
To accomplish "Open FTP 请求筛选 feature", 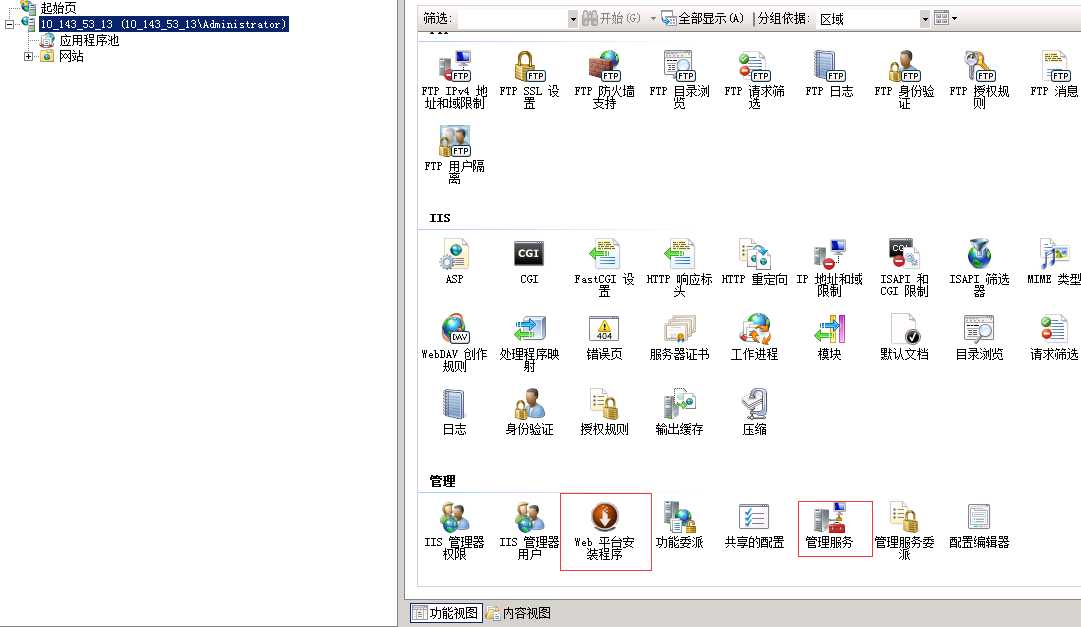I will (754, 80).
